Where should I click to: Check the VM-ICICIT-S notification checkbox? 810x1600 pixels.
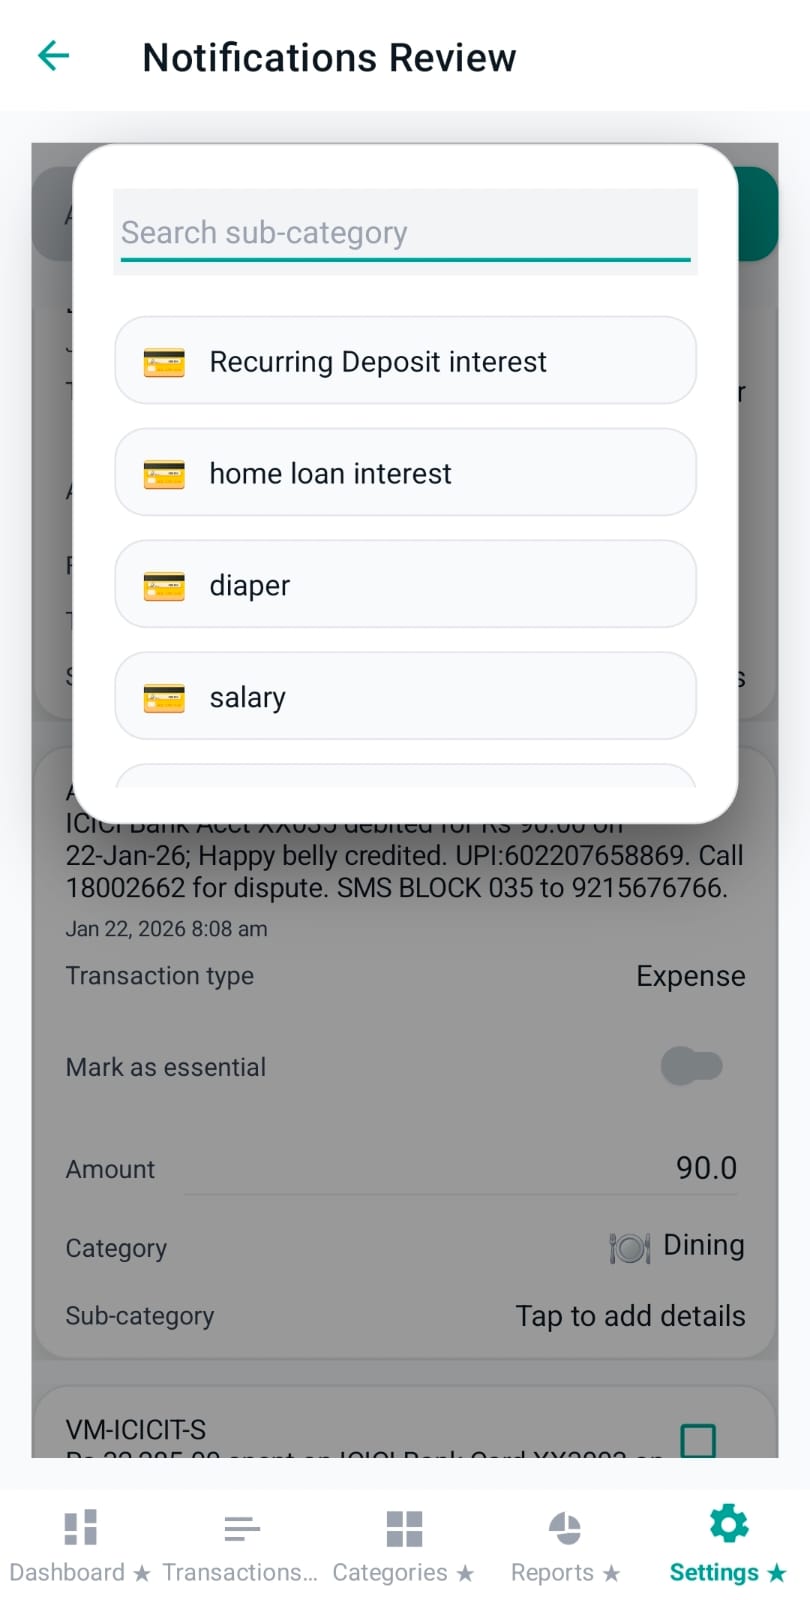tap(698, 1440)
